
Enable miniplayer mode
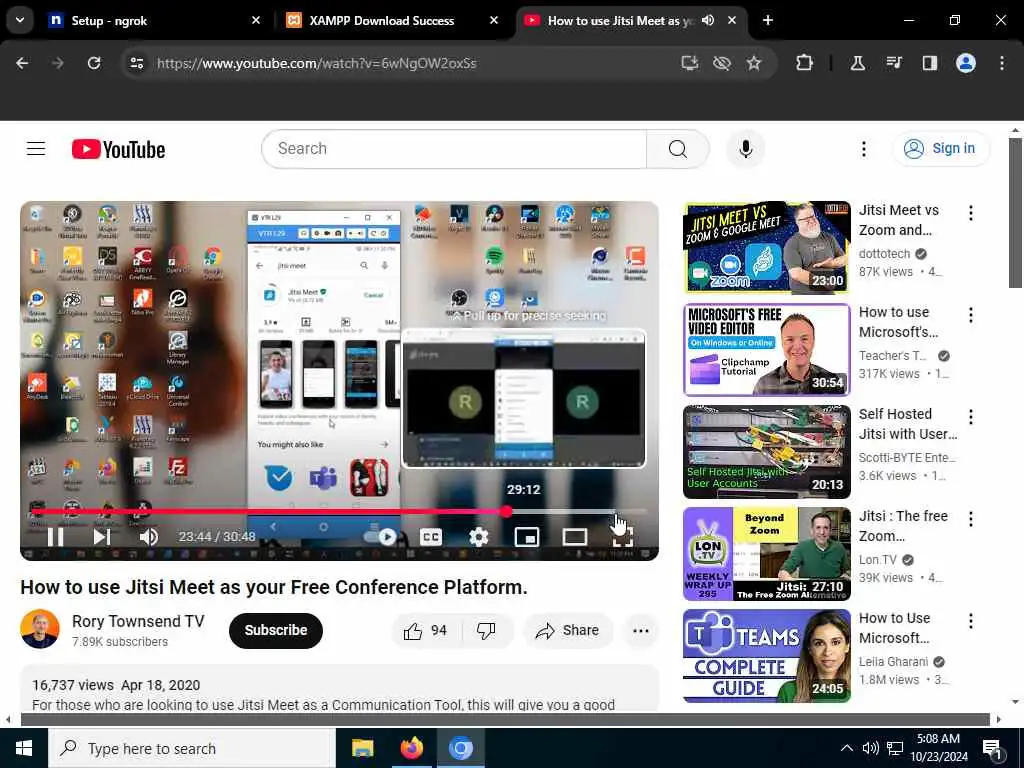click(527, 537)
